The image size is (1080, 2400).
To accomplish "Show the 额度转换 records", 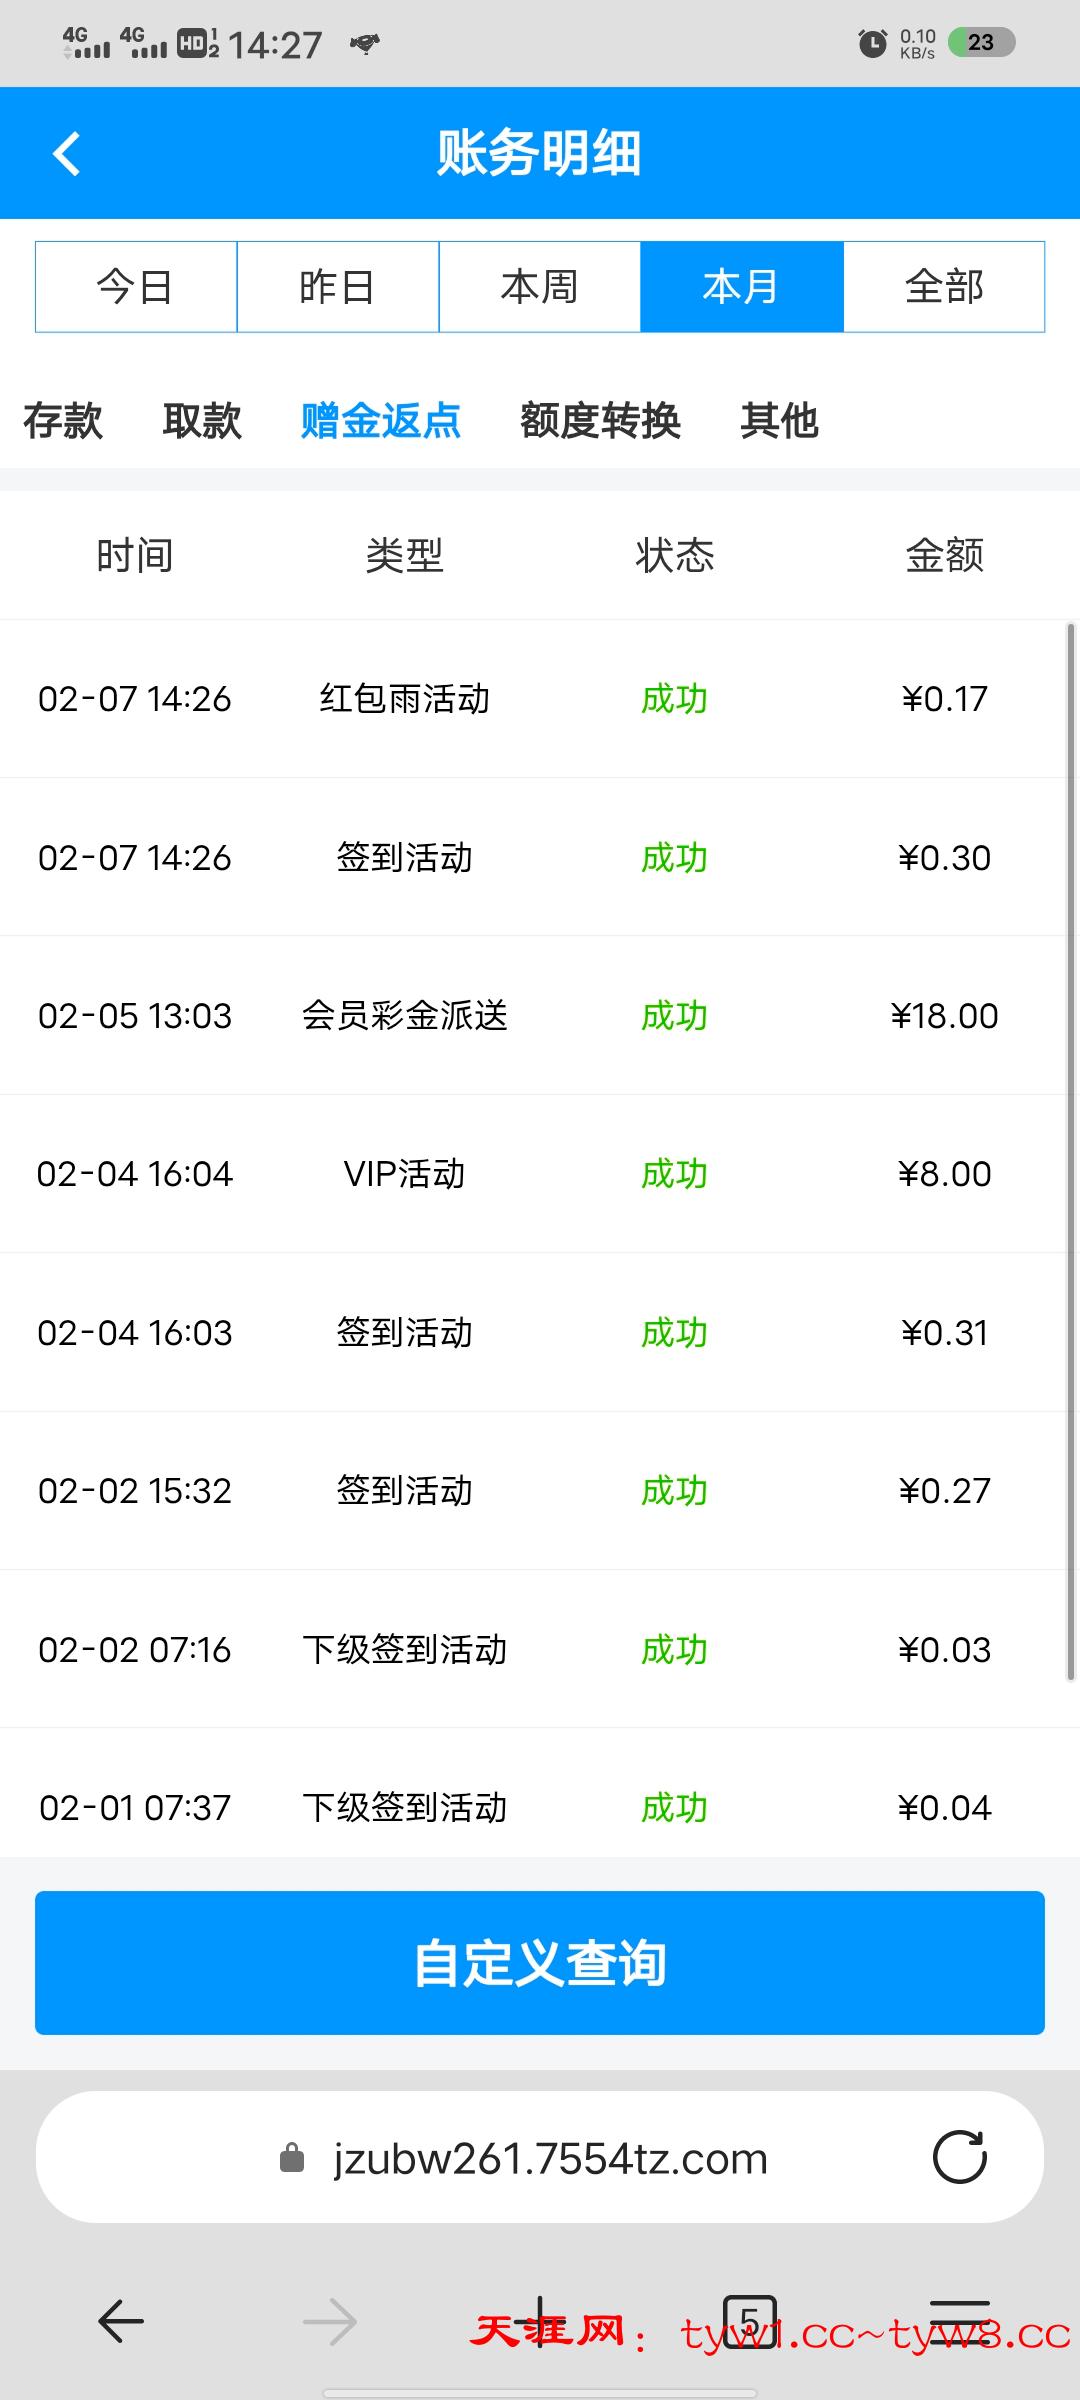I will (600, 420).
